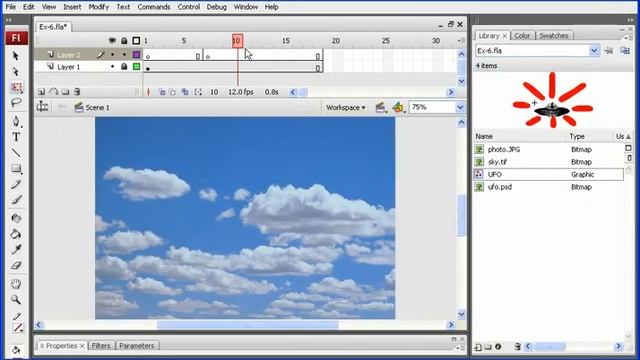The height and width of the screenshot is (360, 640).
Task: Open Modify Onion Markers menu
Action: (198, 92)
